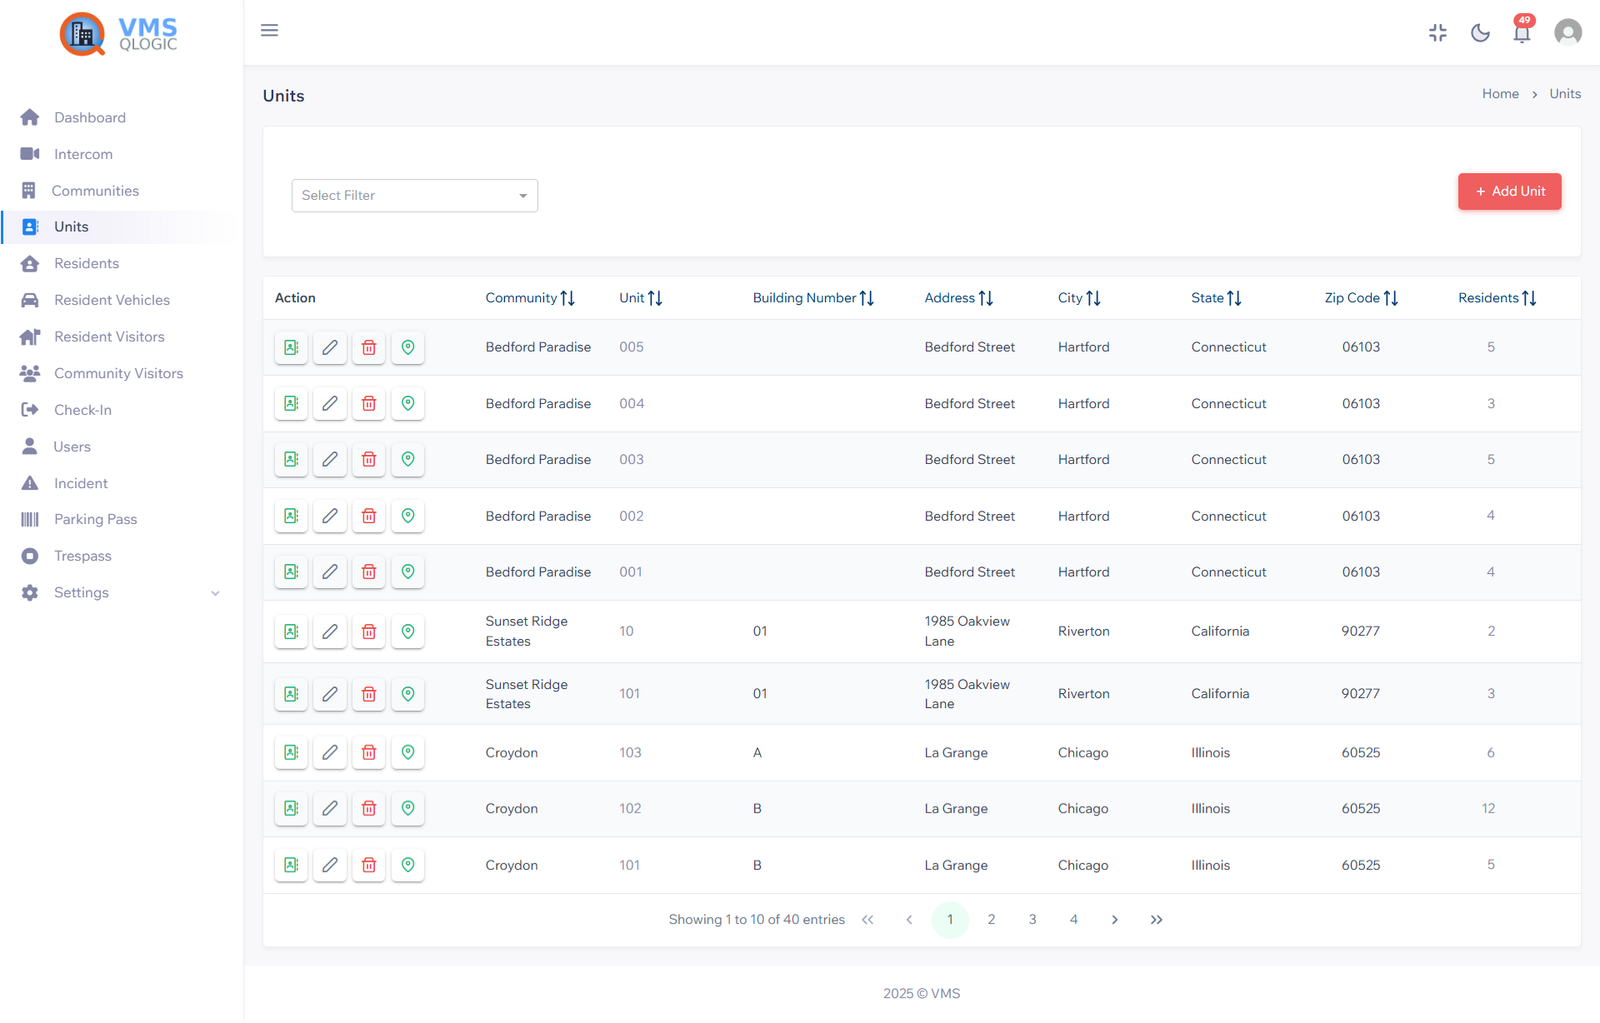Collapse sidebar using hamburger menu
Image resolution: width=1600 pixels, height=1023 pixels.
point(269,30)
